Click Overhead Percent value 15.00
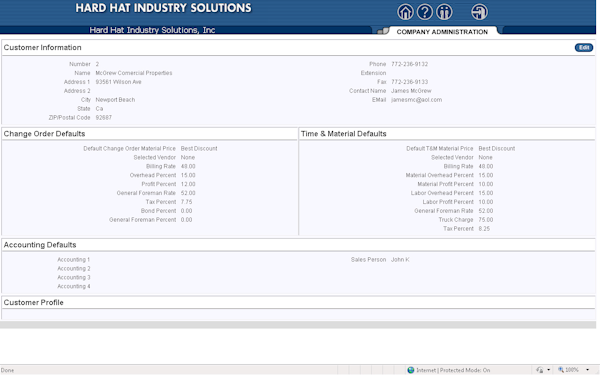 pos(188,175)
